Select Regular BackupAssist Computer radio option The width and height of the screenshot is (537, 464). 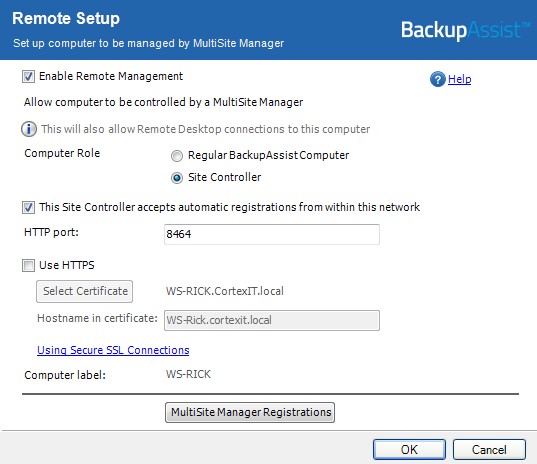tap(177, 156)
